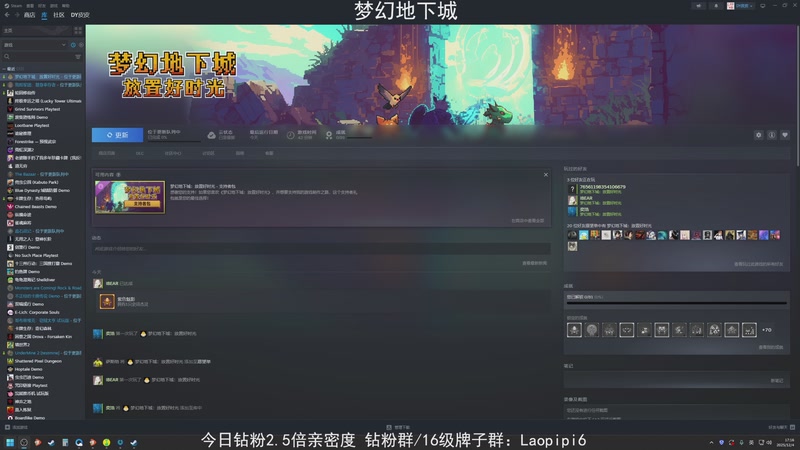Open the 社区 community tab
Image resolution: width=800 pixels, height=450 pixels.
point(59,15)
